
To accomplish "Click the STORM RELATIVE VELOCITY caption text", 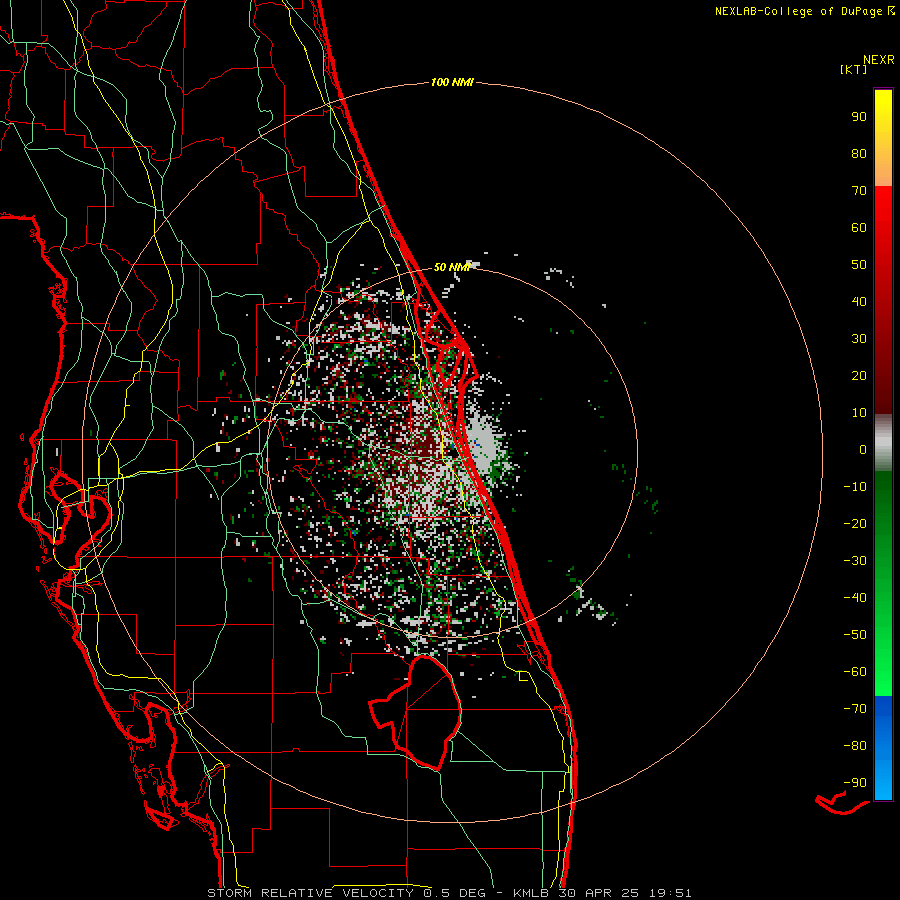I will pos(310,893).
